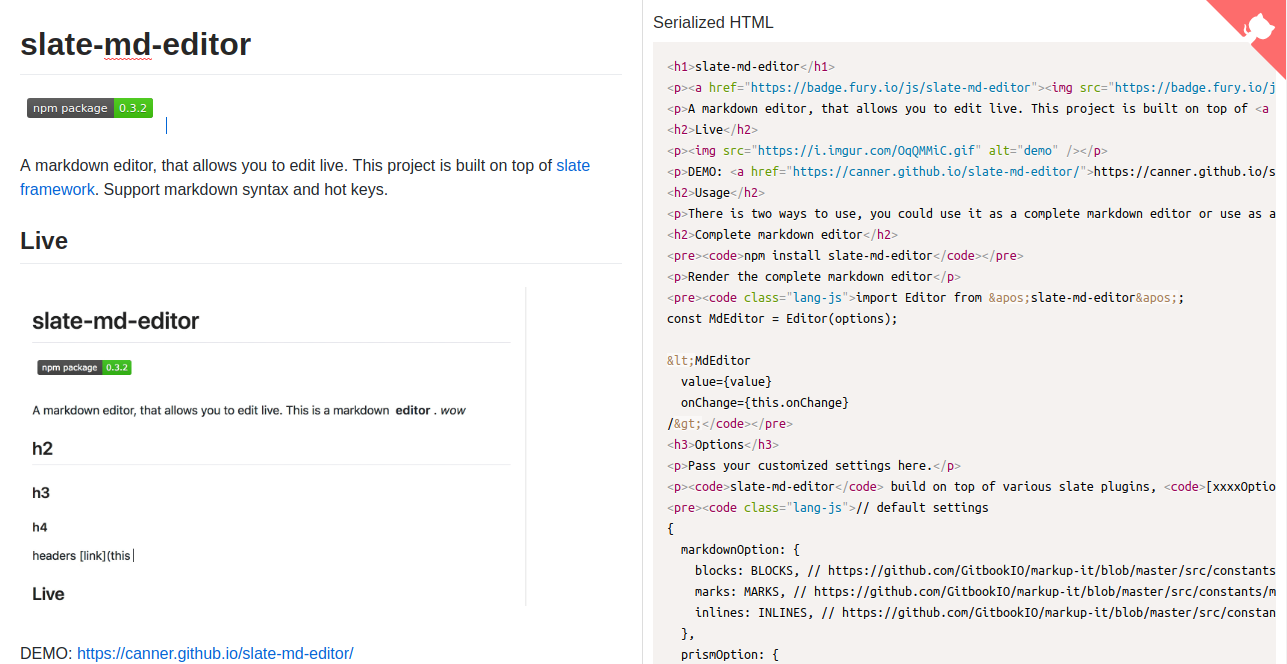Click the Serialized HTML title
Viewport: 1287px width, 664px height.
(x=713, y=22)
